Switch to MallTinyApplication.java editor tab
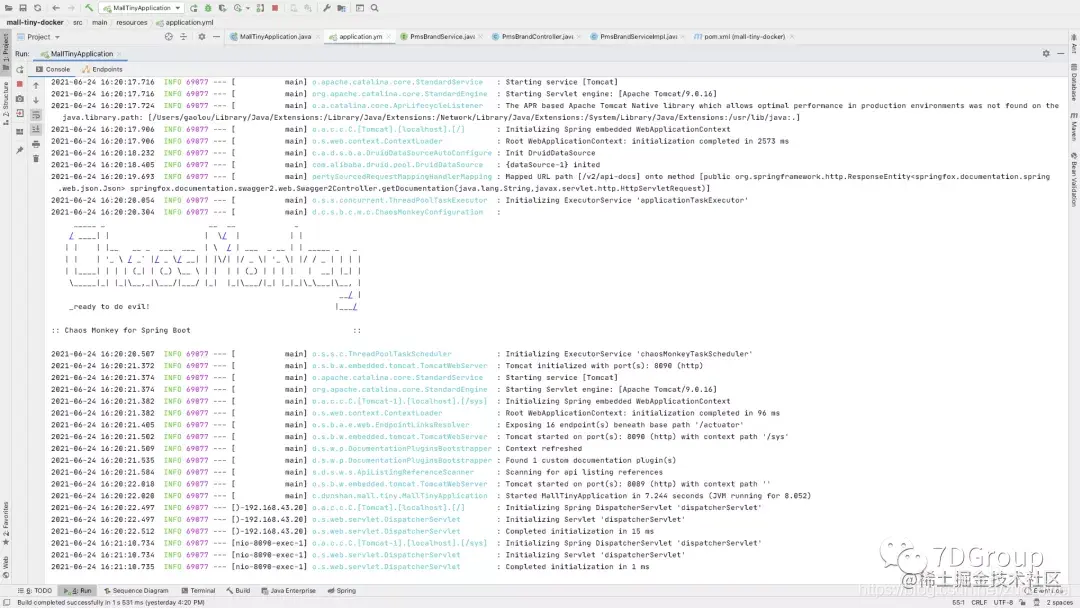 pyautogui.click(x=275, y=36)
